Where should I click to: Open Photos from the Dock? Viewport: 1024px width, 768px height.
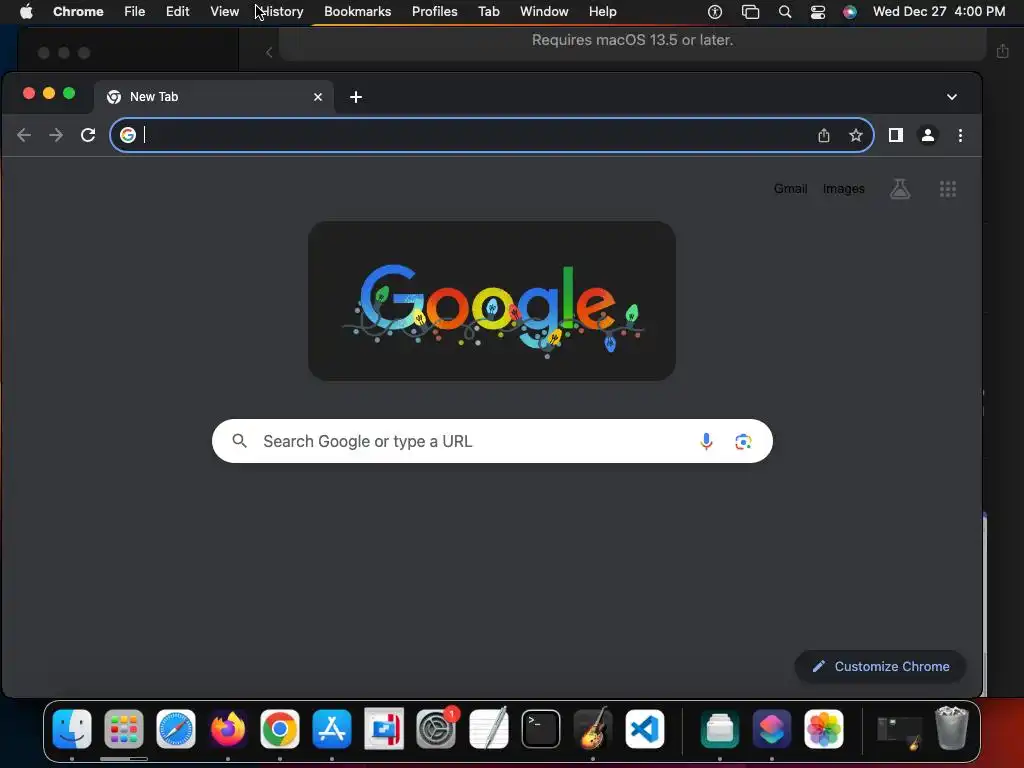click(x=824, y=729)
